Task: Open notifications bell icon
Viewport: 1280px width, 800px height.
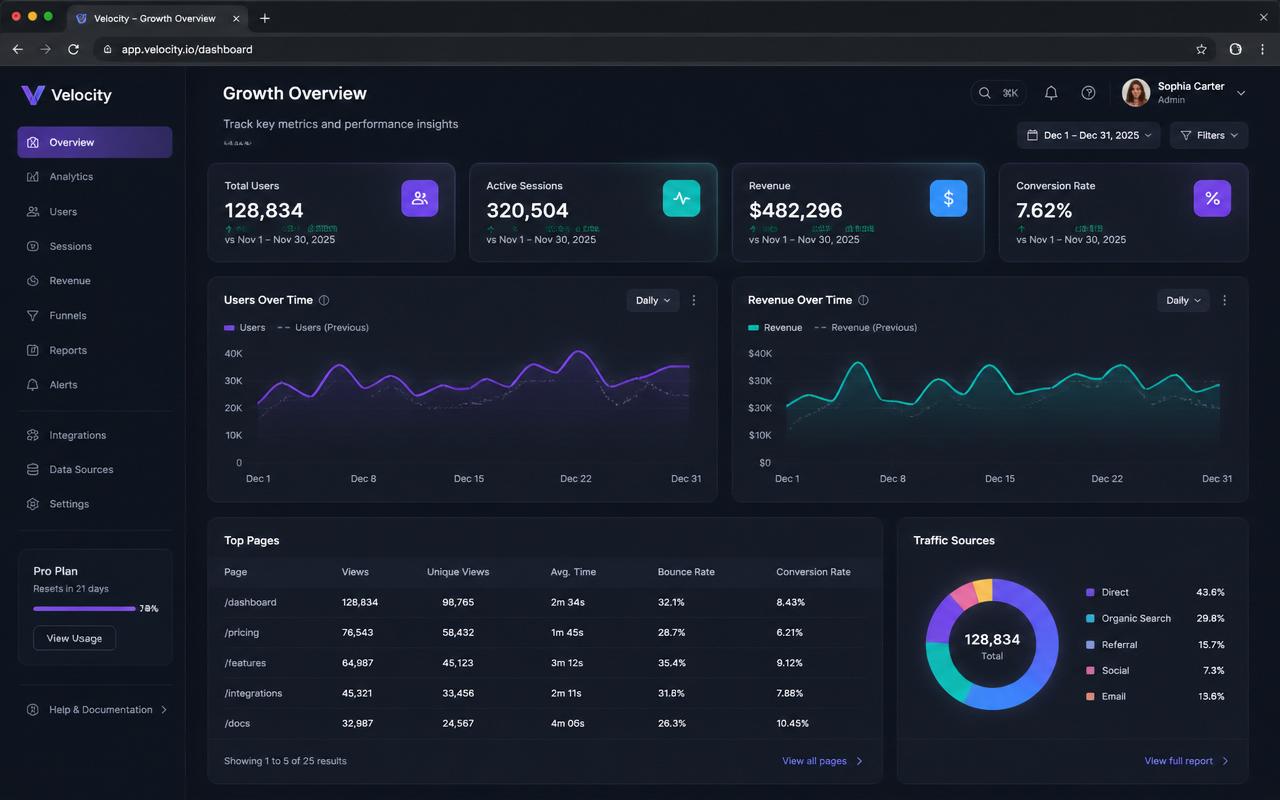Action: coord(1051,93)
